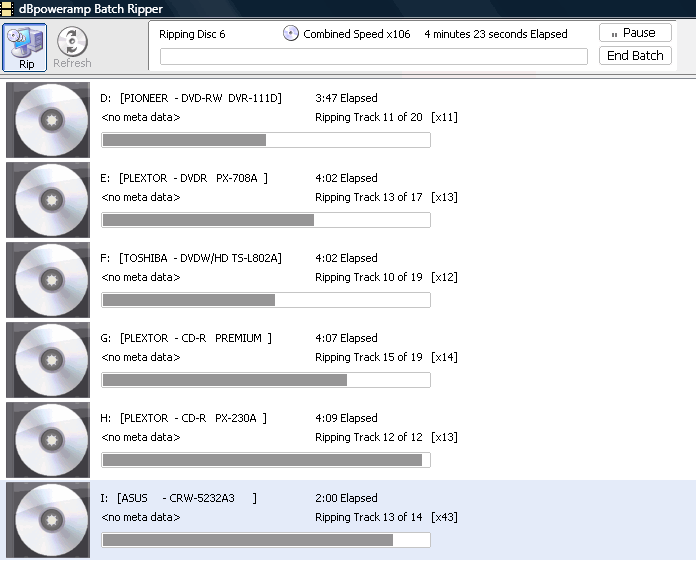Click 'Ripping Track 15 of 19' status
Screen dimensions: 696x568
coord(368,357)
